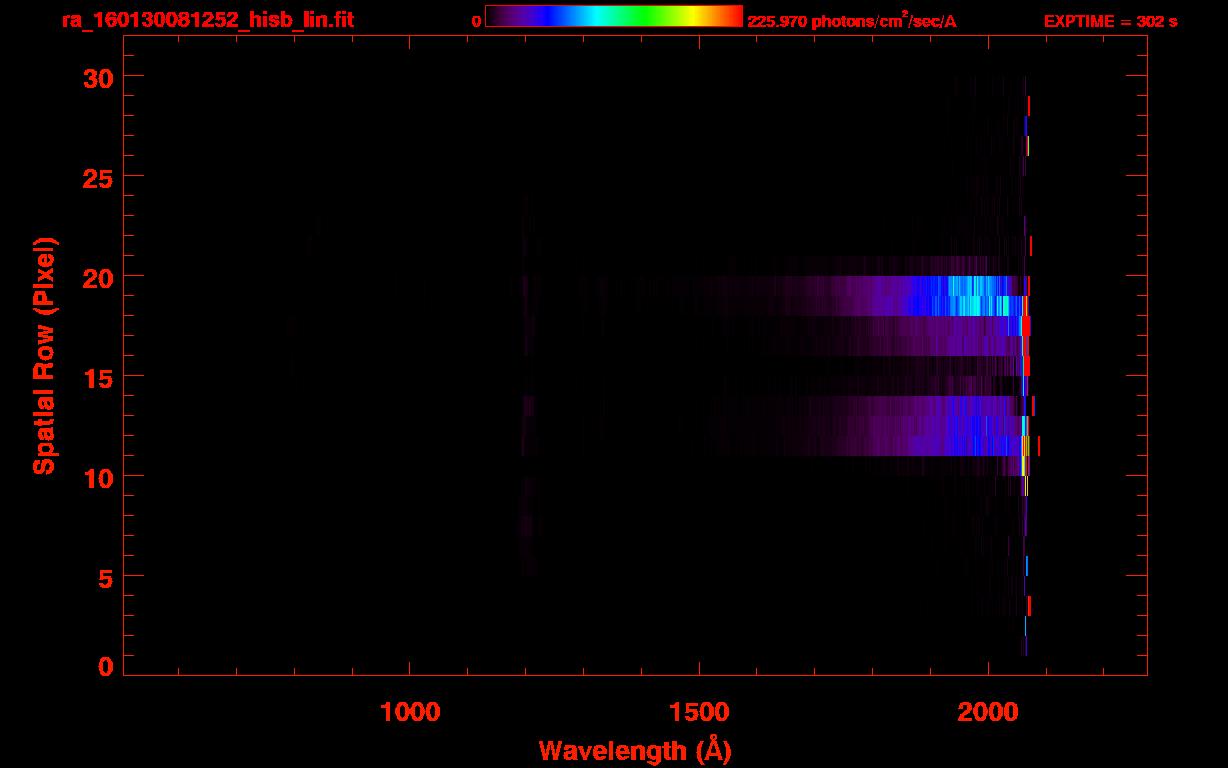Click the Spatial Row (Pixel) axis title
The width and height of the screenshot is (1228, 768).
point(44,355)
